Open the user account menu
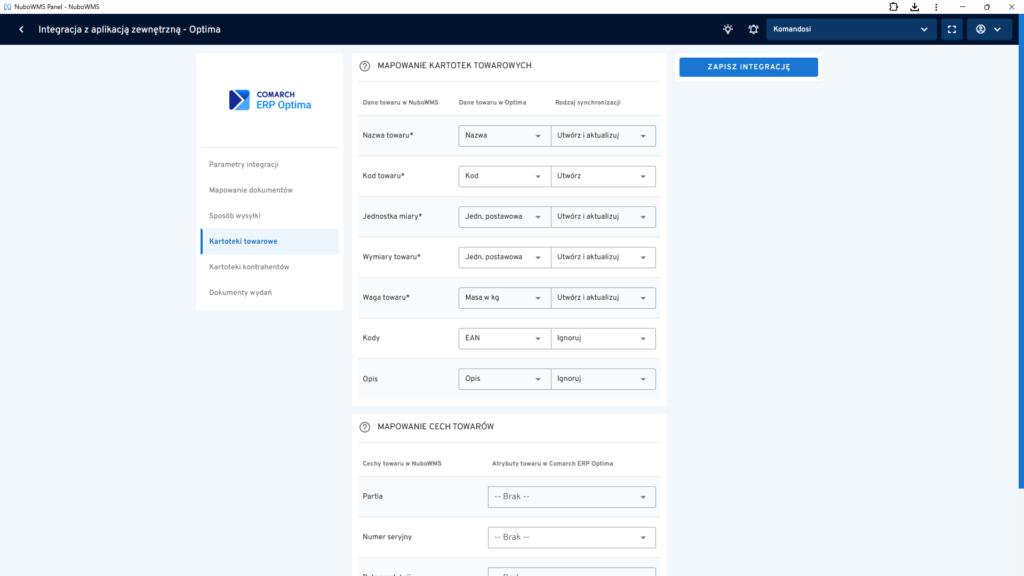Screen dimensions: 1024x576 pos(988,29)
